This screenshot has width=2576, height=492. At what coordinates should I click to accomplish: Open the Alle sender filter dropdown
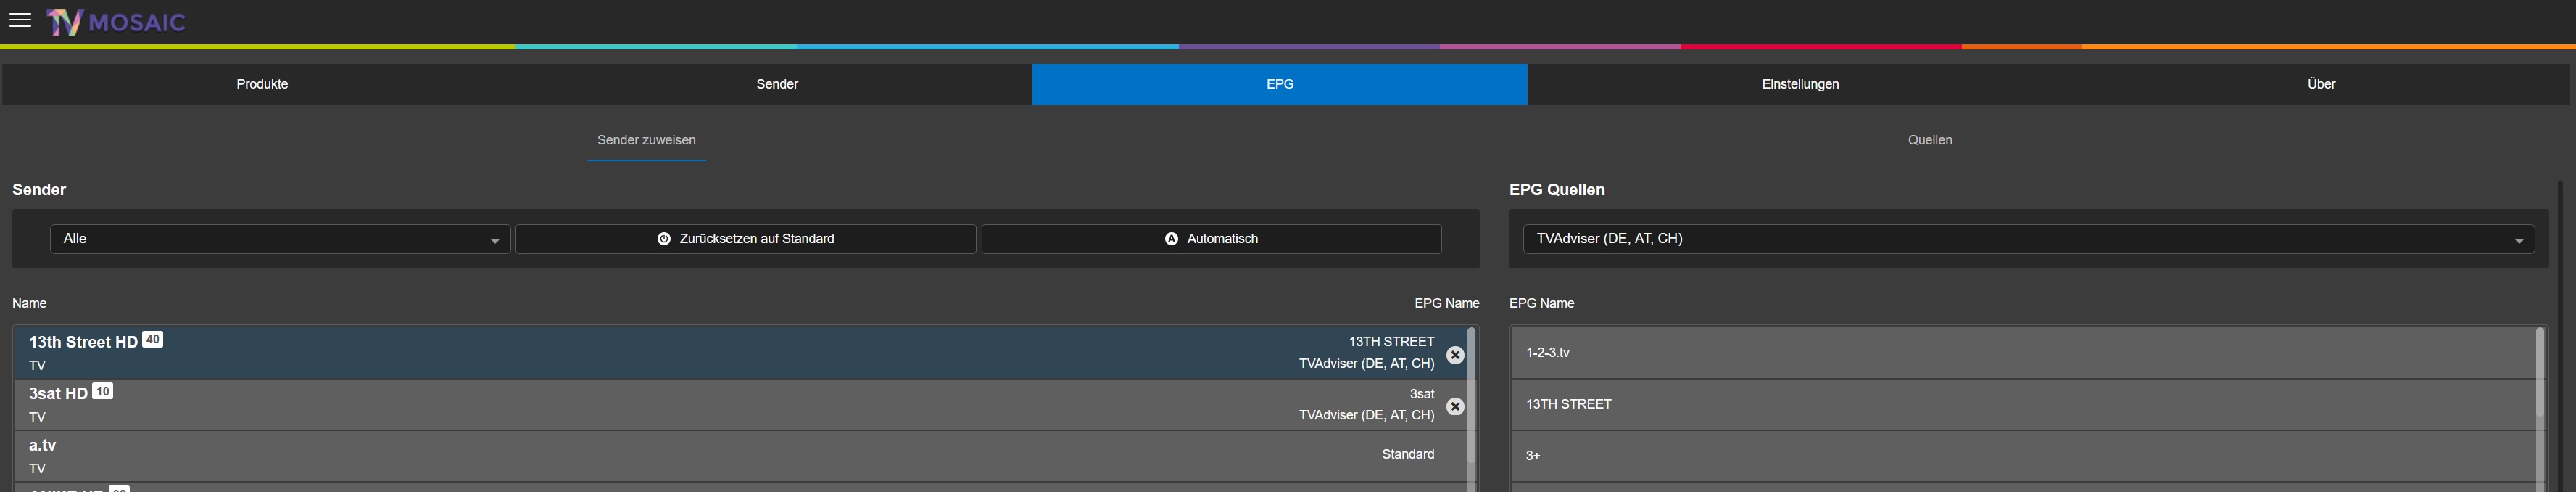tap(280, 239)
